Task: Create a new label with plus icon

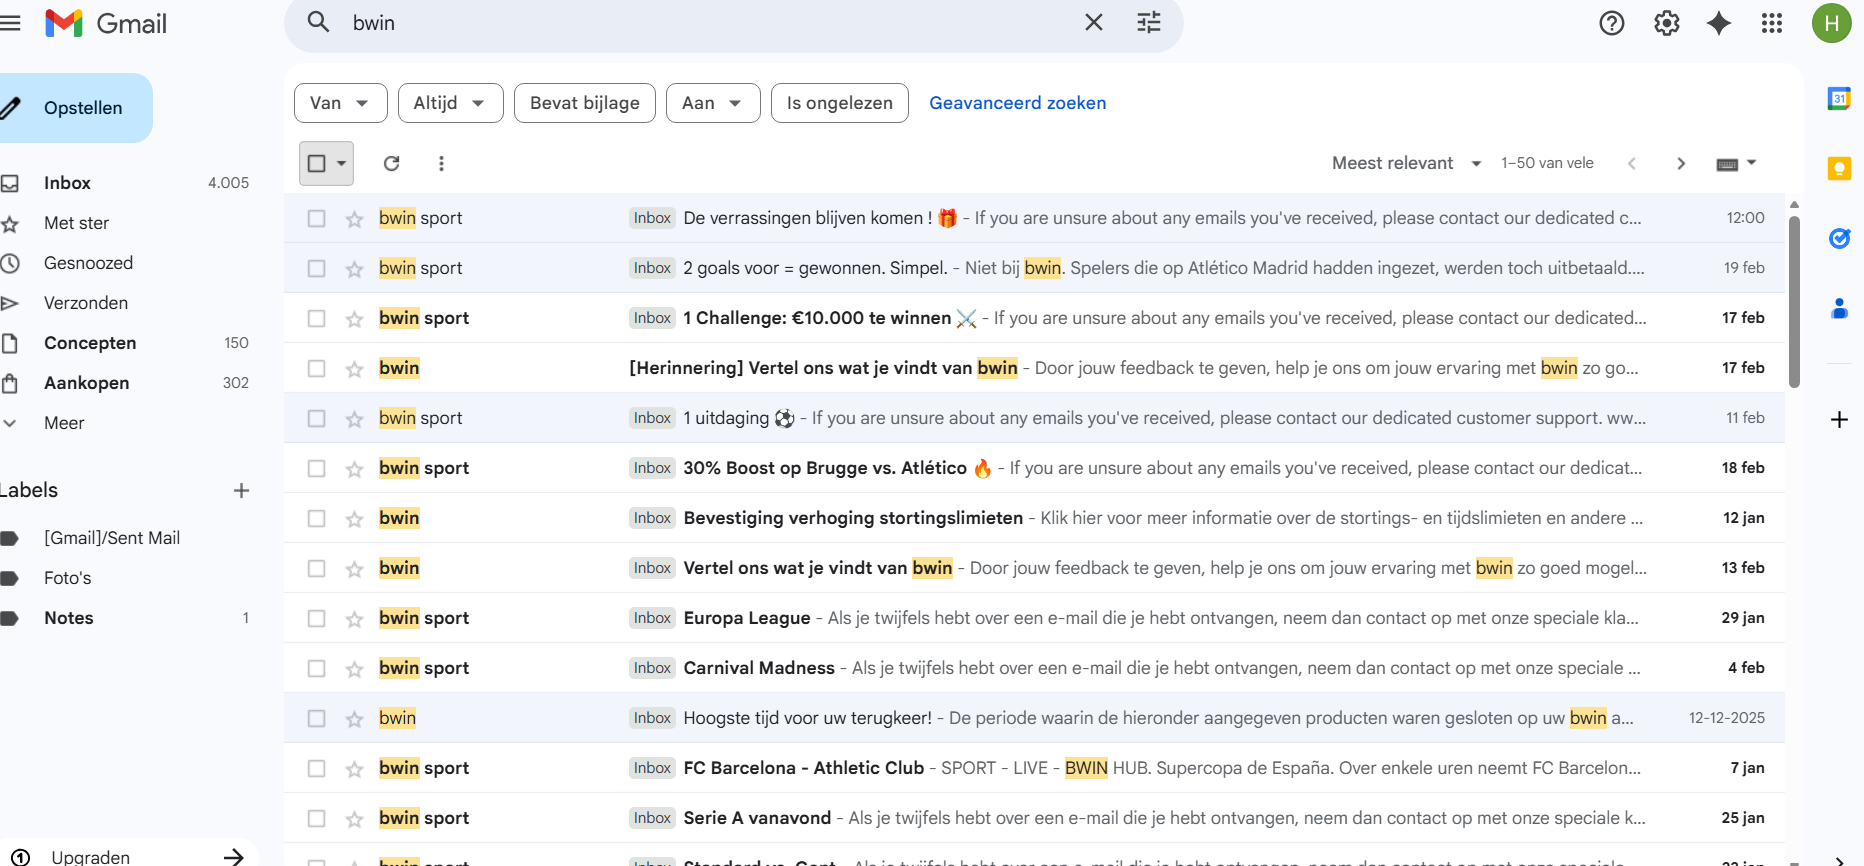Action: [x=241, y=490]
